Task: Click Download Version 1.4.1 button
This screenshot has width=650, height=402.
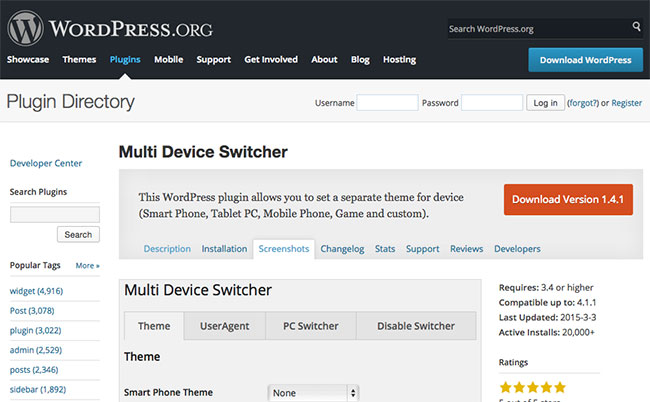Action: click(568, 200)
